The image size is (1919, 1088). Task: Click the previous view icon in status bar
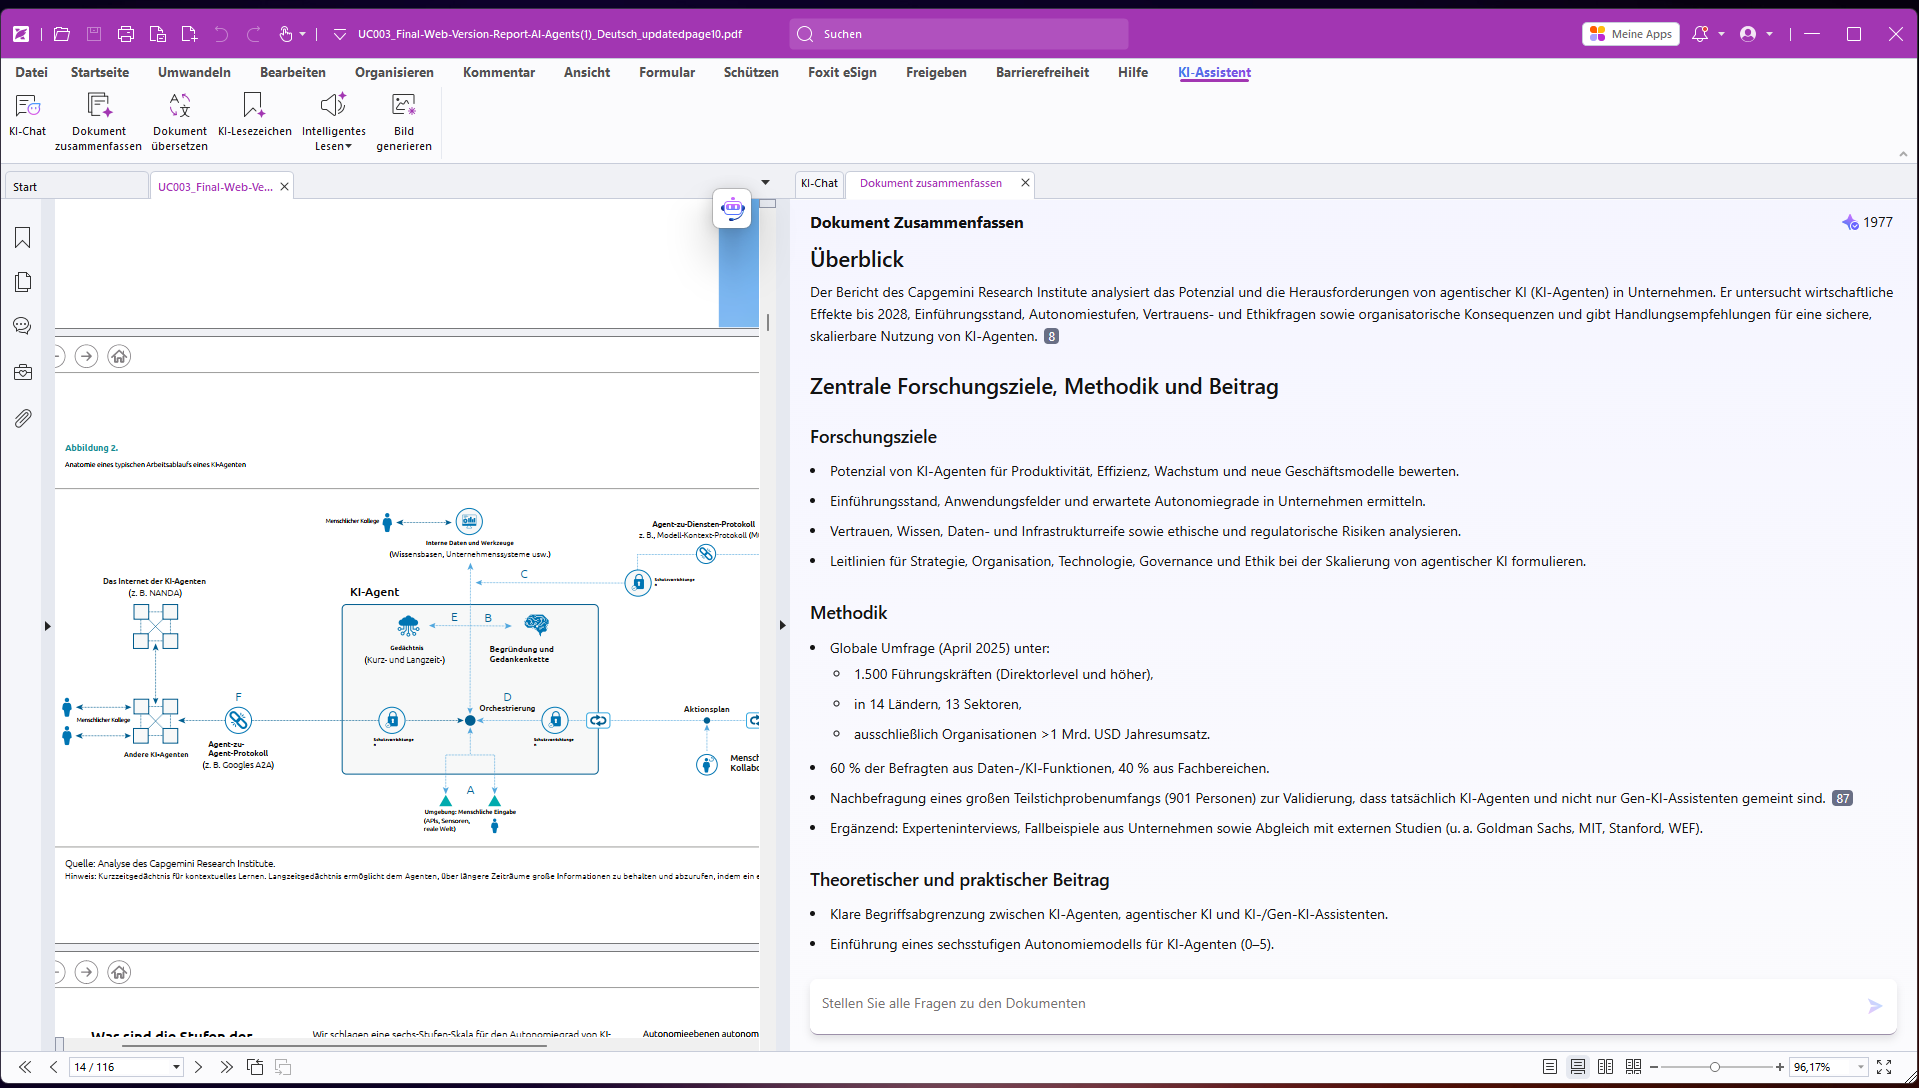(x=255, y=1067)
